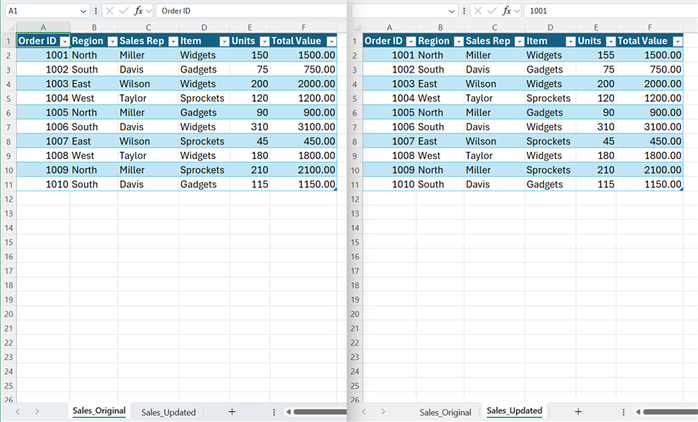Screen dimensions: 698x422
Task: Click Units value 45 in right window
Action: 596,142
